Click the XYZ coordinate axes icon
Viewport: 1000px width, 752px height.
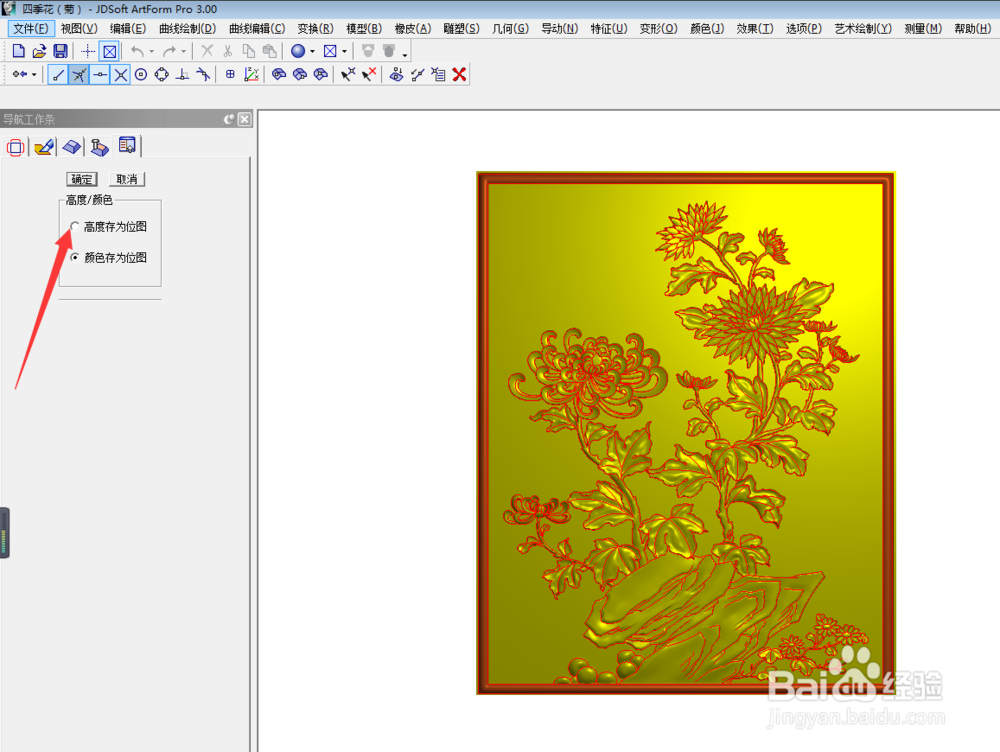tap(251, 75)
